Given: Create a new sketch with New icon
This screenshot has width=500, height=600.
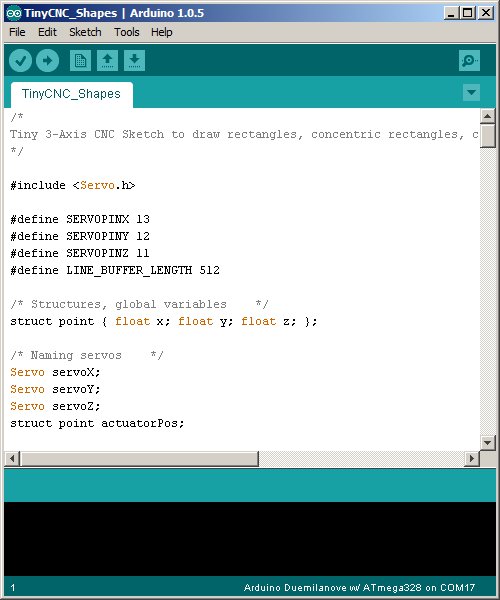Looking at the screenshot, I should [x=80, y=60].
